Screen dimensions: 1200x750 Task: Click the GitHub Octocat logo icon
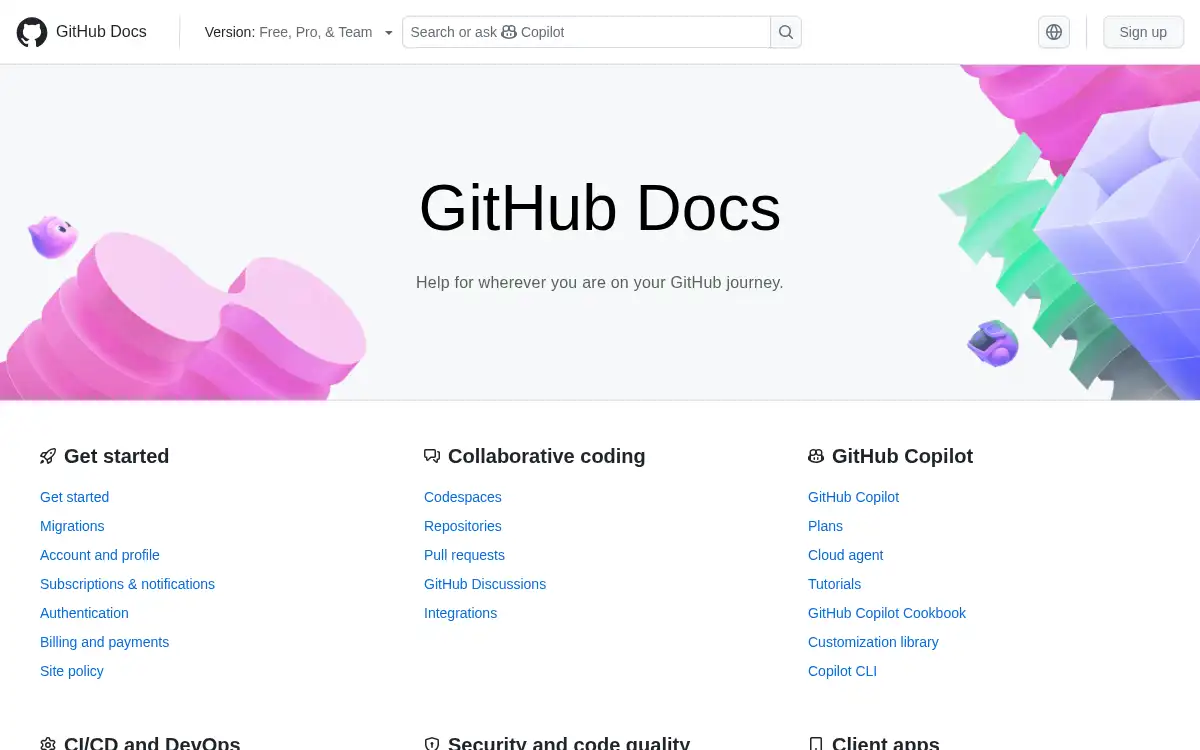coord(32,32)
